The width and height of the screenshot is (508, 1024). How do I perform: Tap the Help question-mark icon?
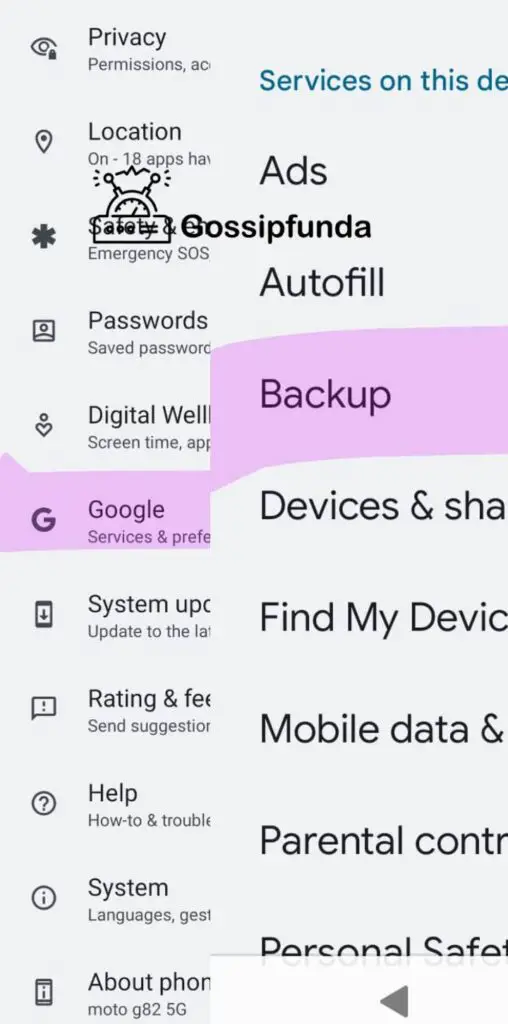tap(44, 804)
